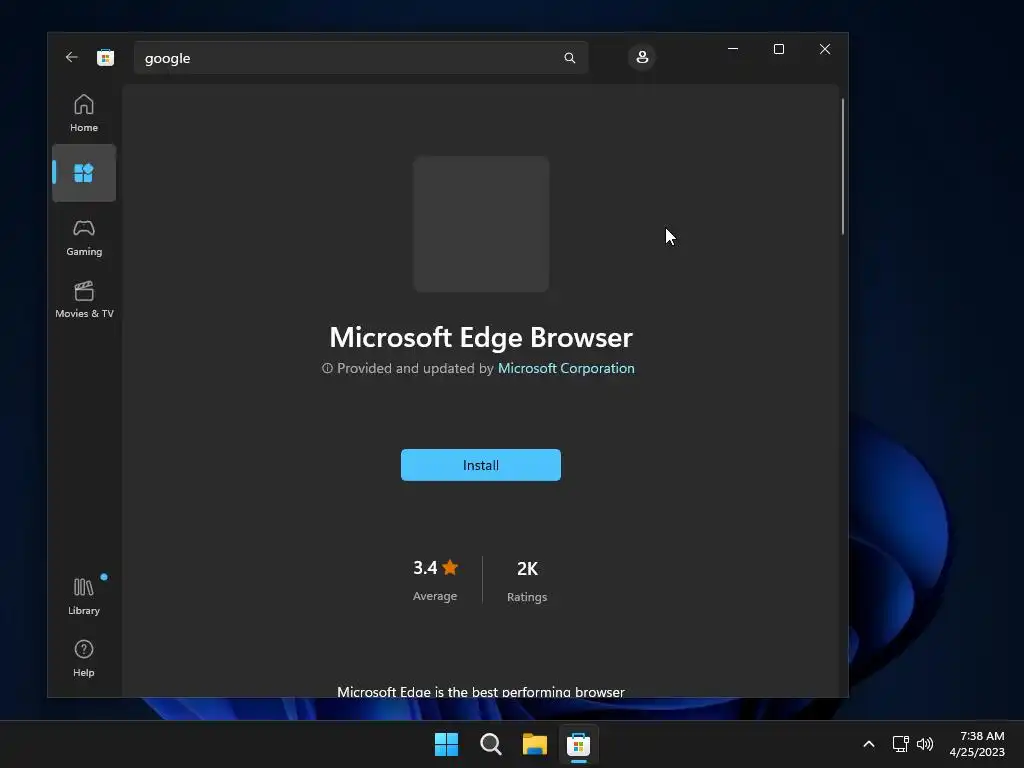
Task: Open taskbar Search
Action: 490,744
